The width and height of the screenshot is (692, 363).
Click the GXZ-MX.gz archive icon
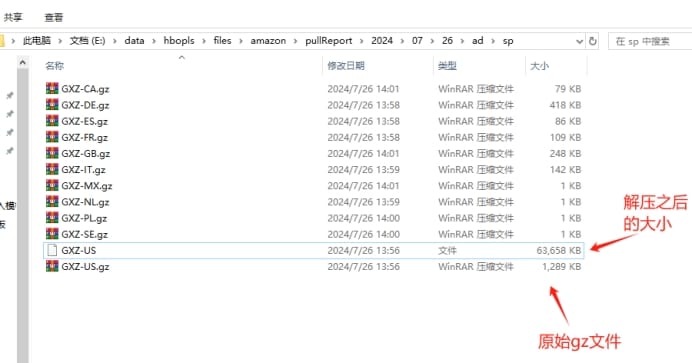(52, 185)
